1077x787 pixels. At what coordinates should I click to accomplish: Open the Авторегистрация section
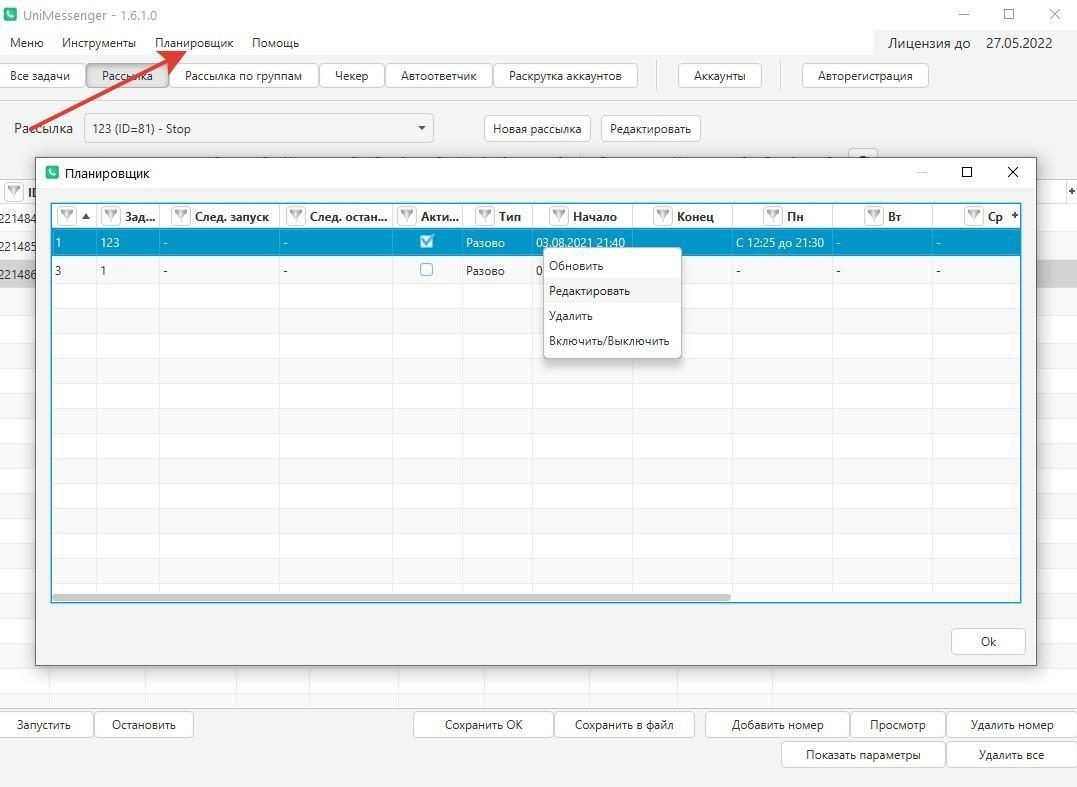865,76
